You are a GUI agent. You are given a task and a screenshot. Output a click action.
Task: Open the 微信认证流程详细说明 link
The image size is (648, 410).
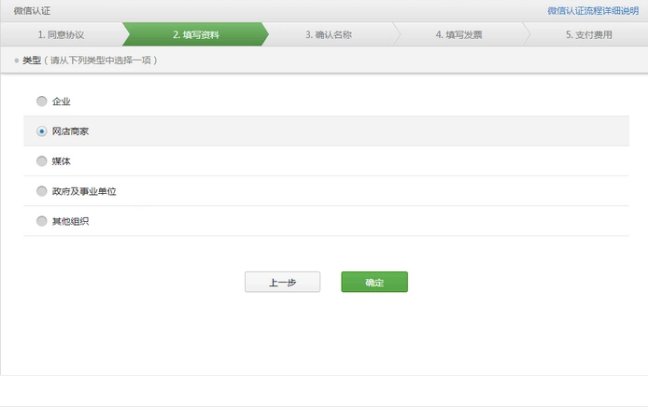click(593, 10)
